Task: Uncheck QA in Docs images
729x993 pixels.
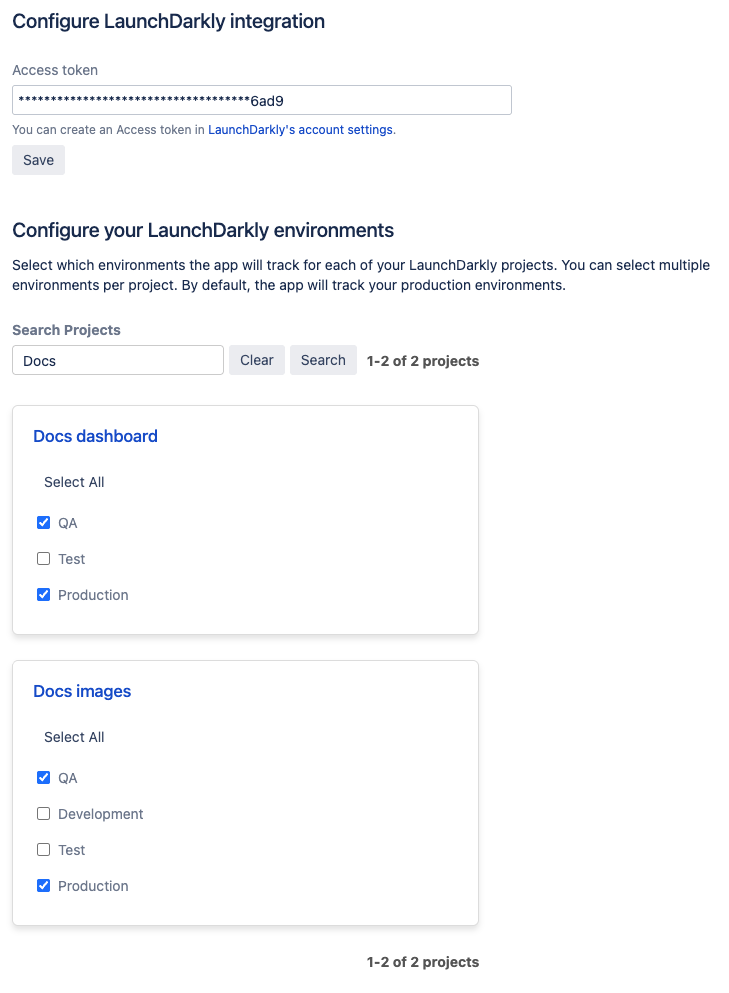Action: point(43,777)
